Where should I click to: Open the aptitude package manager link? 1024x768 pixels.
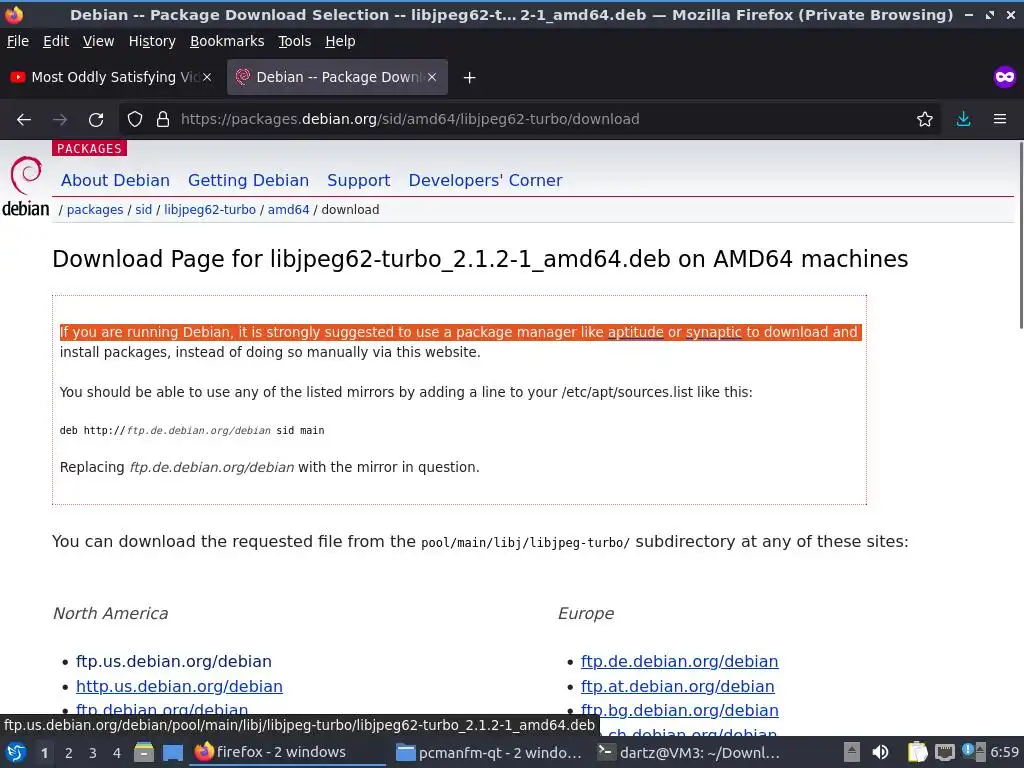click(x=635, y=332)
